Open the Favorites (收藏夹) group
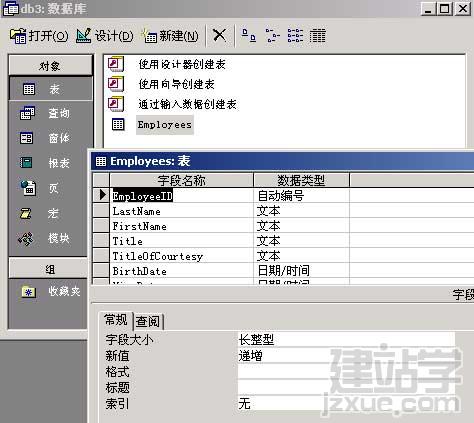This screenshot has width=474, height=423. tap(50, 292)
